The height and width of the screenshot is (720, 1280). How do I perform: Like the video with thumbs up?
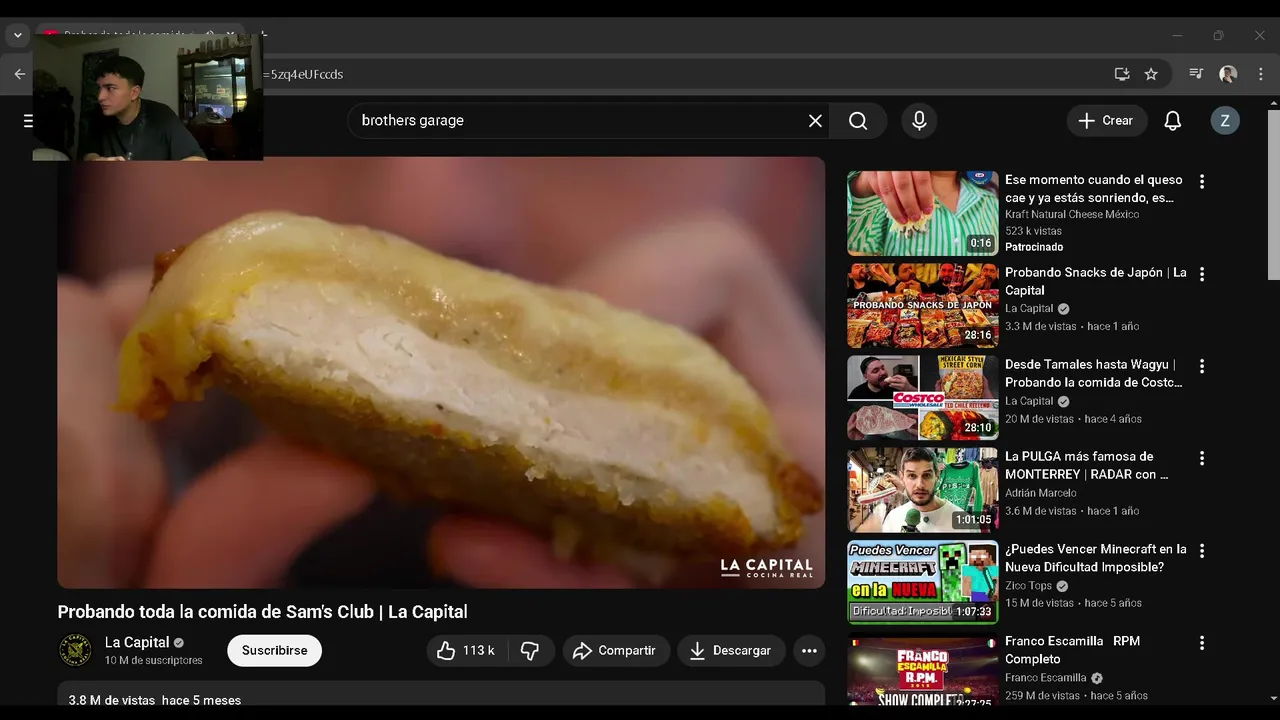click(467, 651)
